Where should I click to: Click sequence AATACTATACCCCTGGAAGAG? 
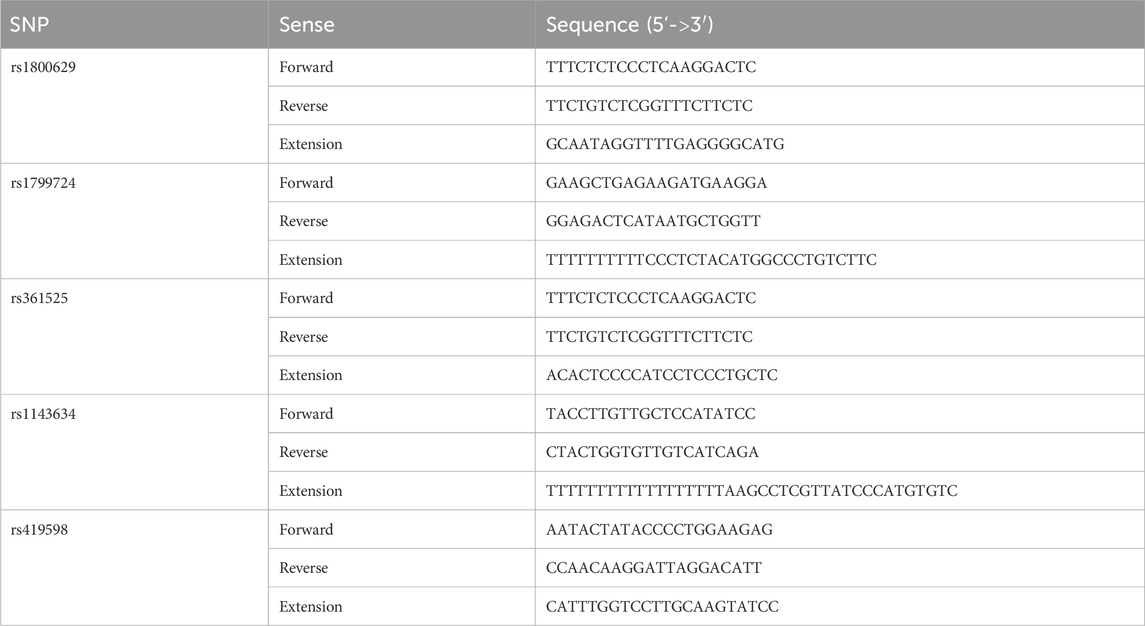coord(659,530)
